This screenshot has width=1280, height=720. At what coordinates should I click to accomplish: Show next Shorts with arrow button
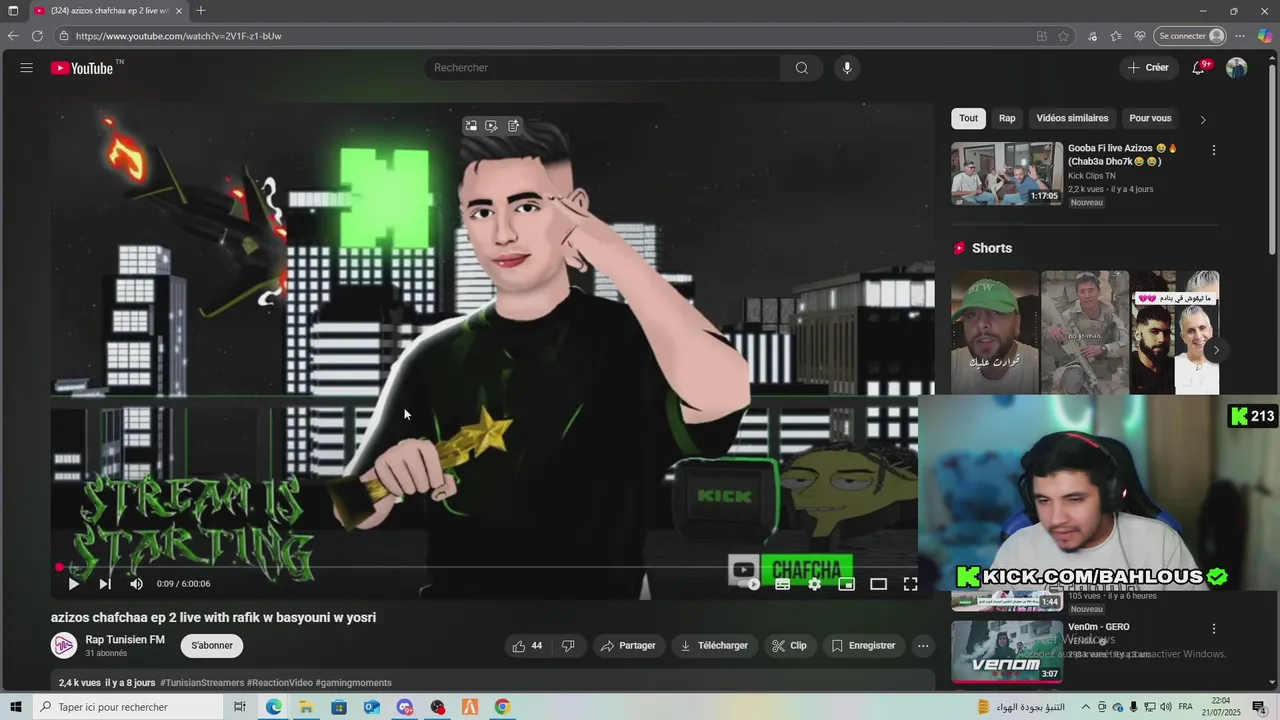pyautogui.click(x=1216, y=350)
